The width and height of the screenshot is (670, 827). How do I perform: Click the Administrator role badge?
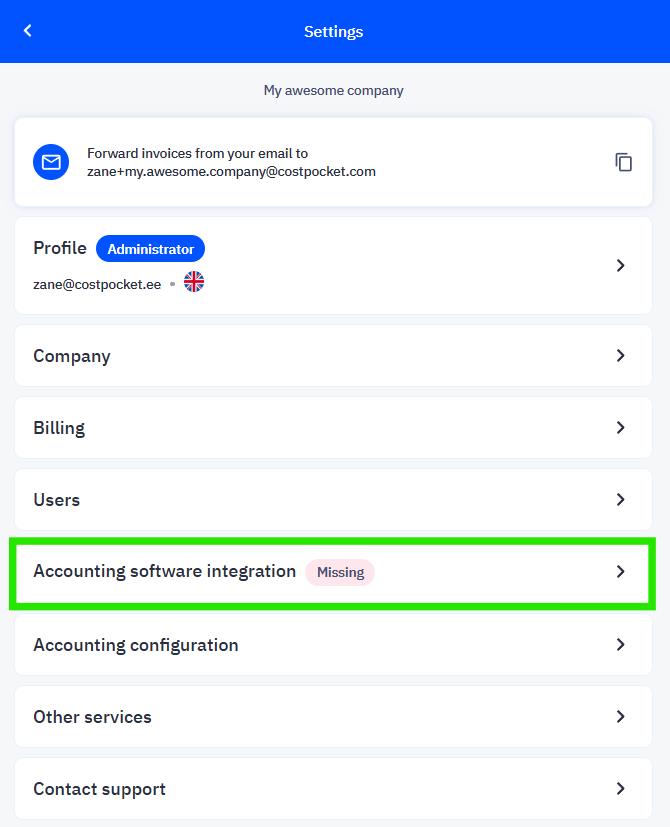(x=150, y=249)
